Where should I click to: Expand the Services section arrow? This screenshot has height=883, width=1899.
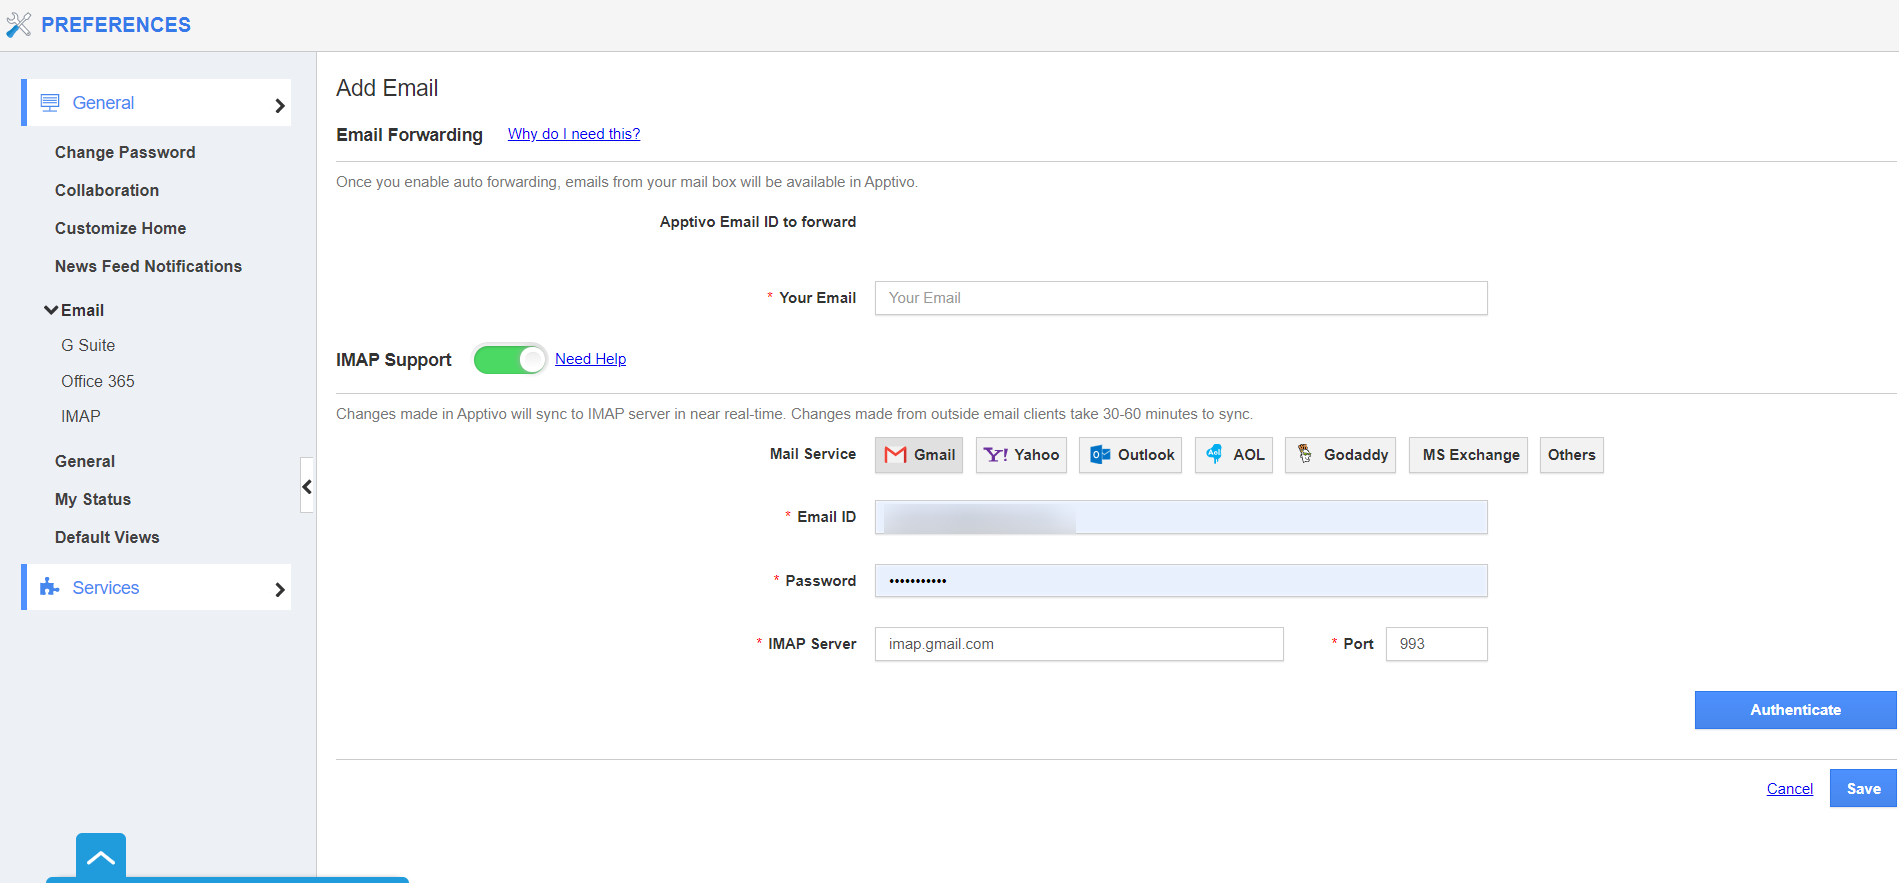coord(280,590)
